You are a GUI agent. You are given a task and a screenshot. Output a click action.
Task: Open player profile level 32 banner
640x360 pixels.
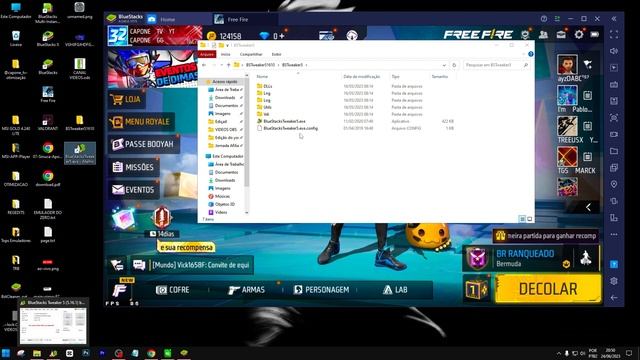tap(155, 36)
